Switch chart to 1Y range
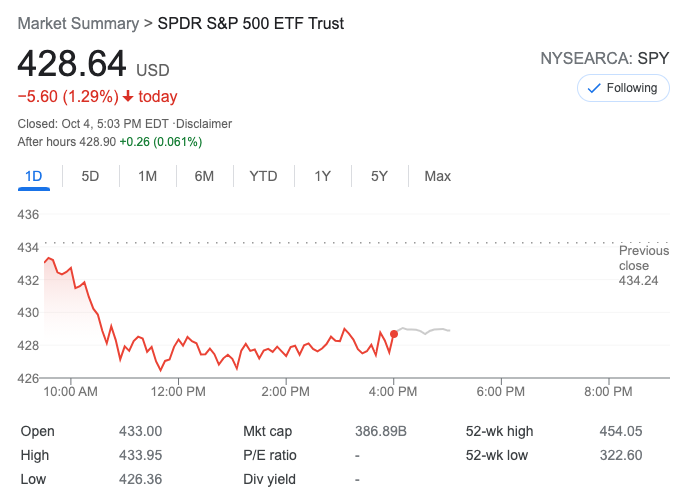Image resolution: width=694 pixels, height=503 pixels. point(322,177)
